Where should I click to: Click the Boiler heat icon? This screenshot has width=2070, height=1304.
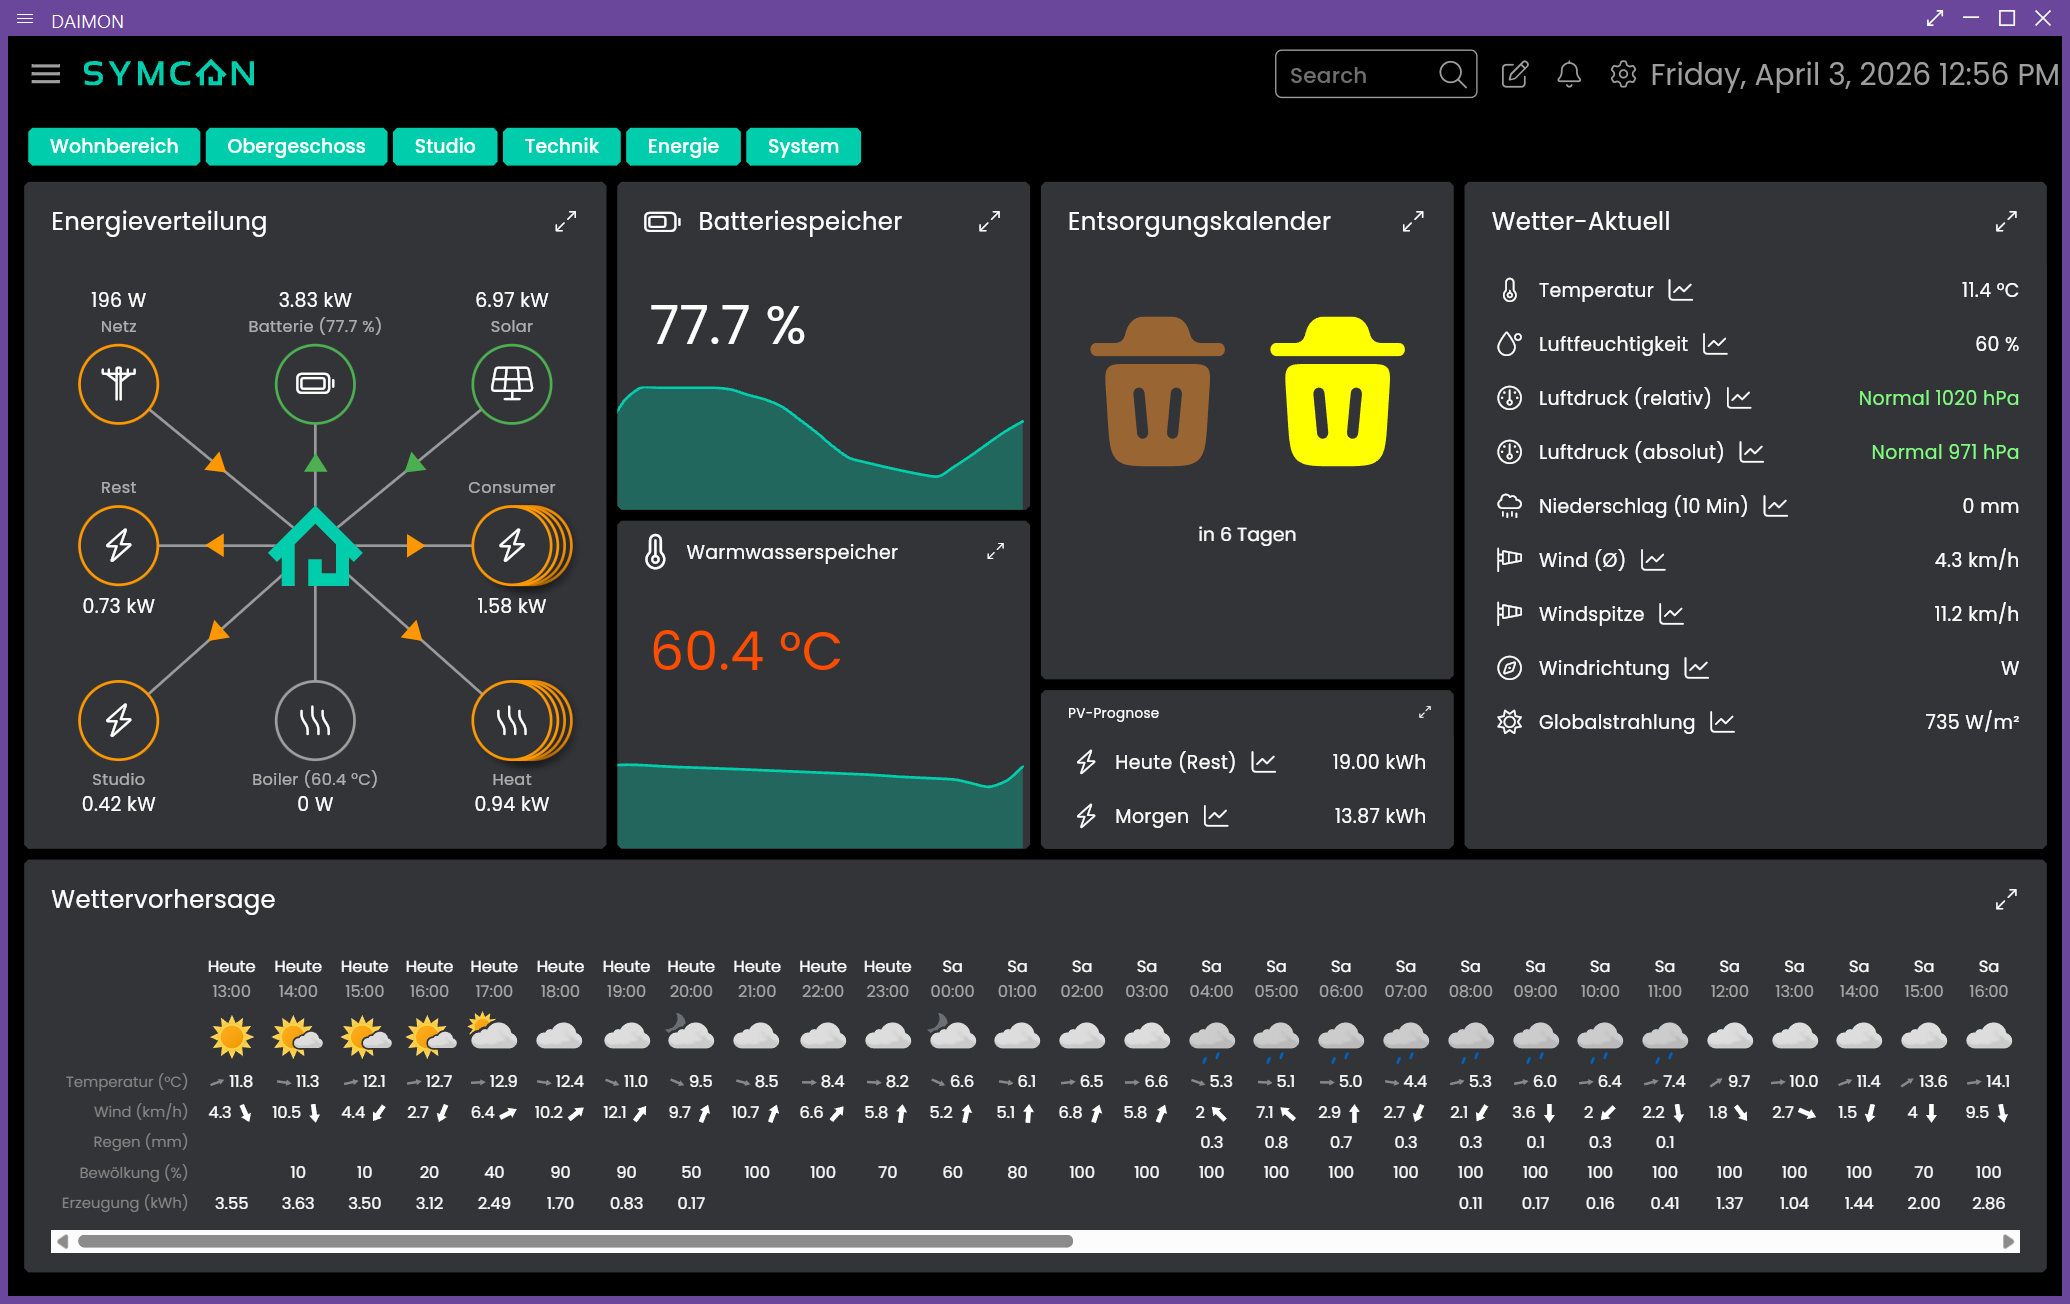tap(315, 720)
